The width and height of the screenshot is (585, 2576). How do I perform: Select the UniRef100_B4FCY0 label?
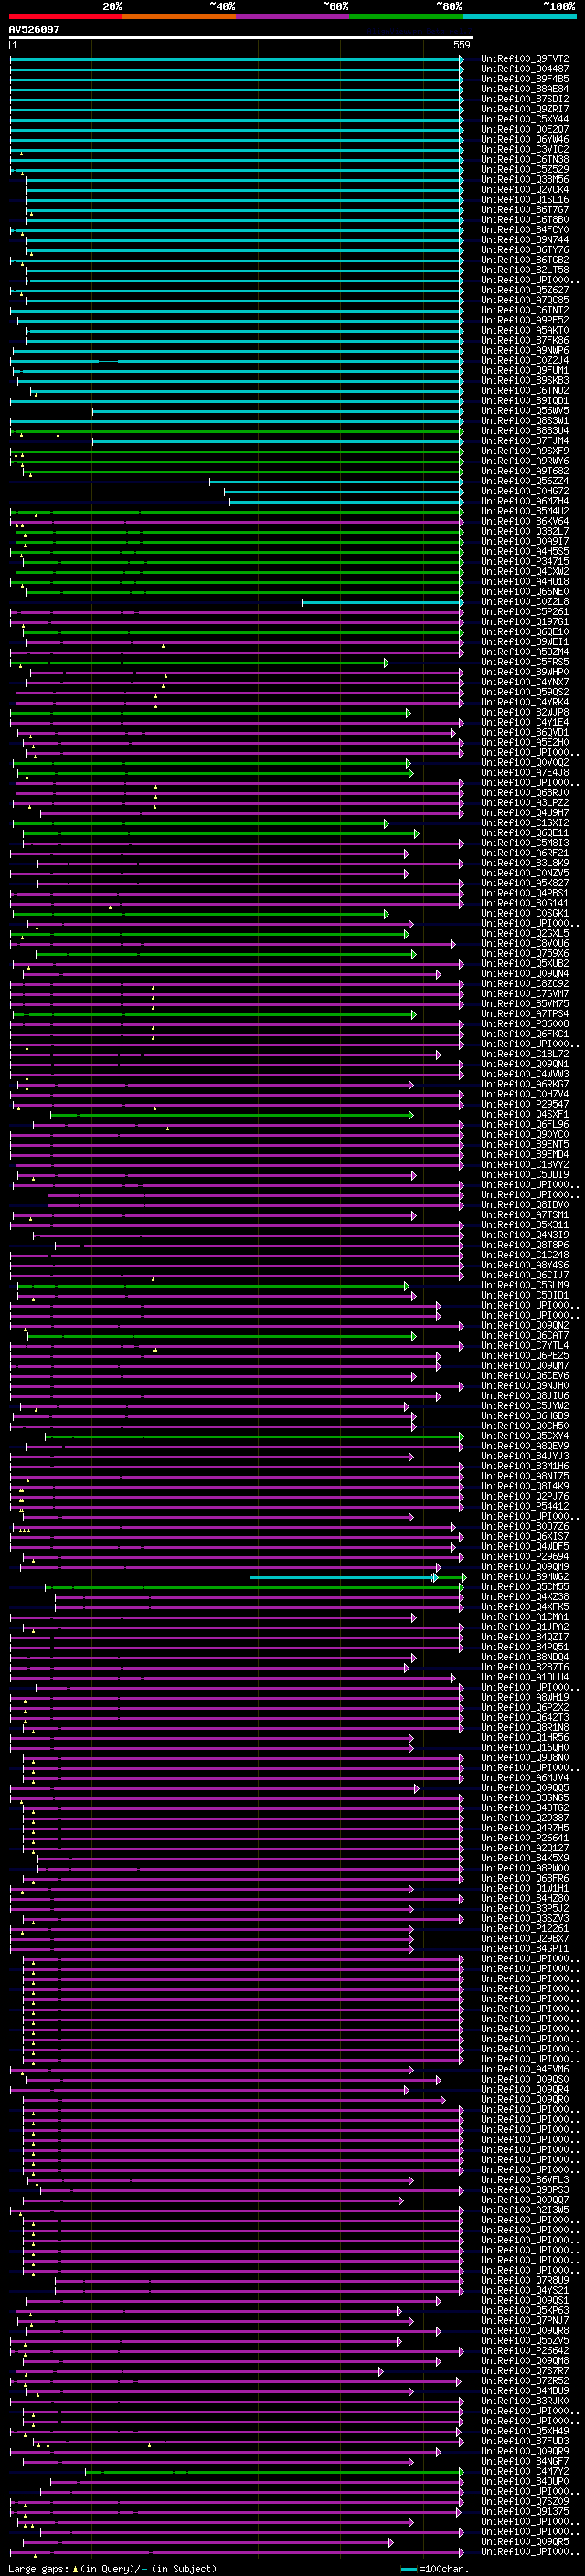[x=524, y=230]
